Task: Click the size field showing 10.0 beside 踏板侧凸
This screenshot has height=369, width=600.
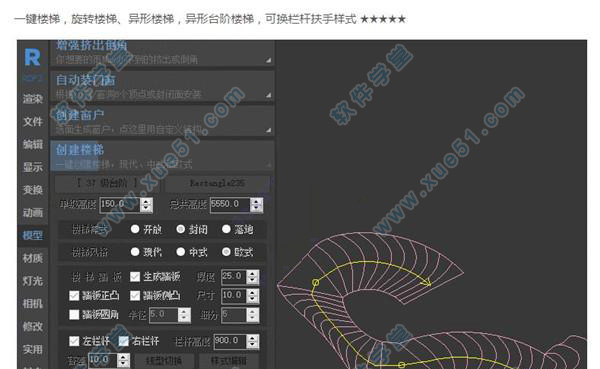Action: pyautogui.click(x=234, y=296)
